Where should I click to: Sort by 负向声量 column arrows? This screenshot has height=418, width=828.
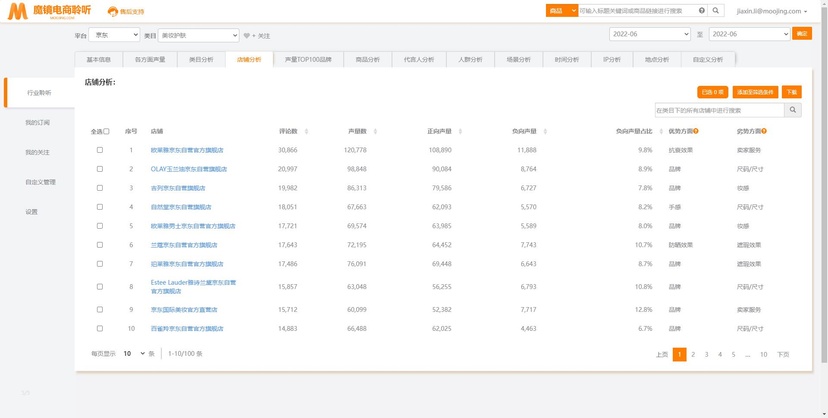coord(545,131)
